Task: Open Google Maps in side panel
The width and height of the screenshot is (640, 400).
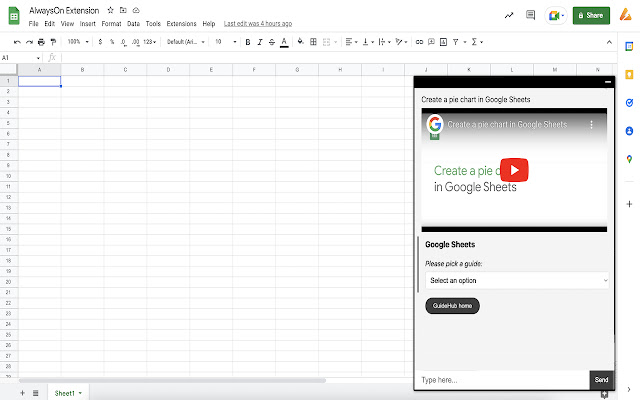Action: pos(629,159)
